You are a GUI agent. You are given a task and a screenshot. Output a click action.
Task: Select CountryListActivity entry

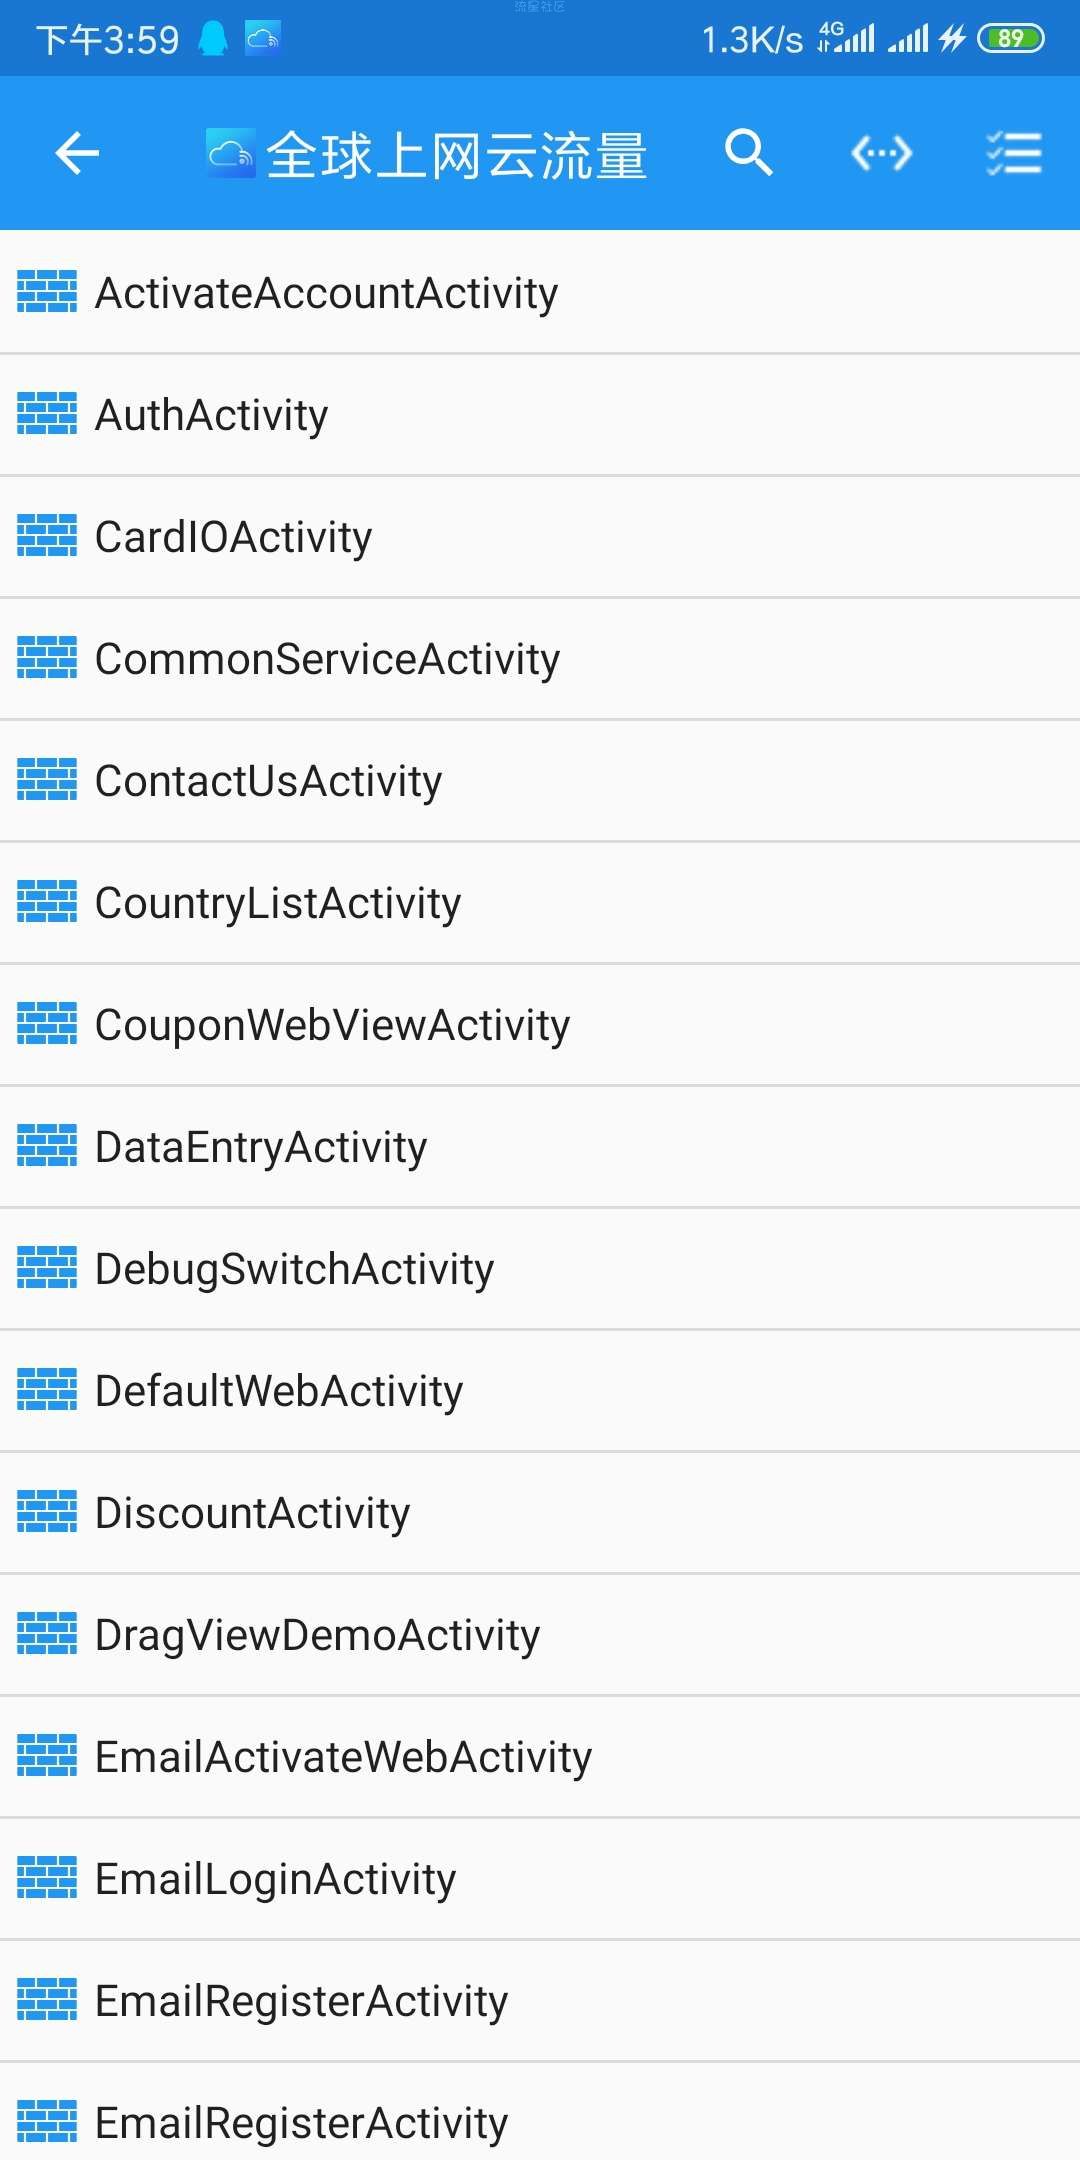pos(540,902)
